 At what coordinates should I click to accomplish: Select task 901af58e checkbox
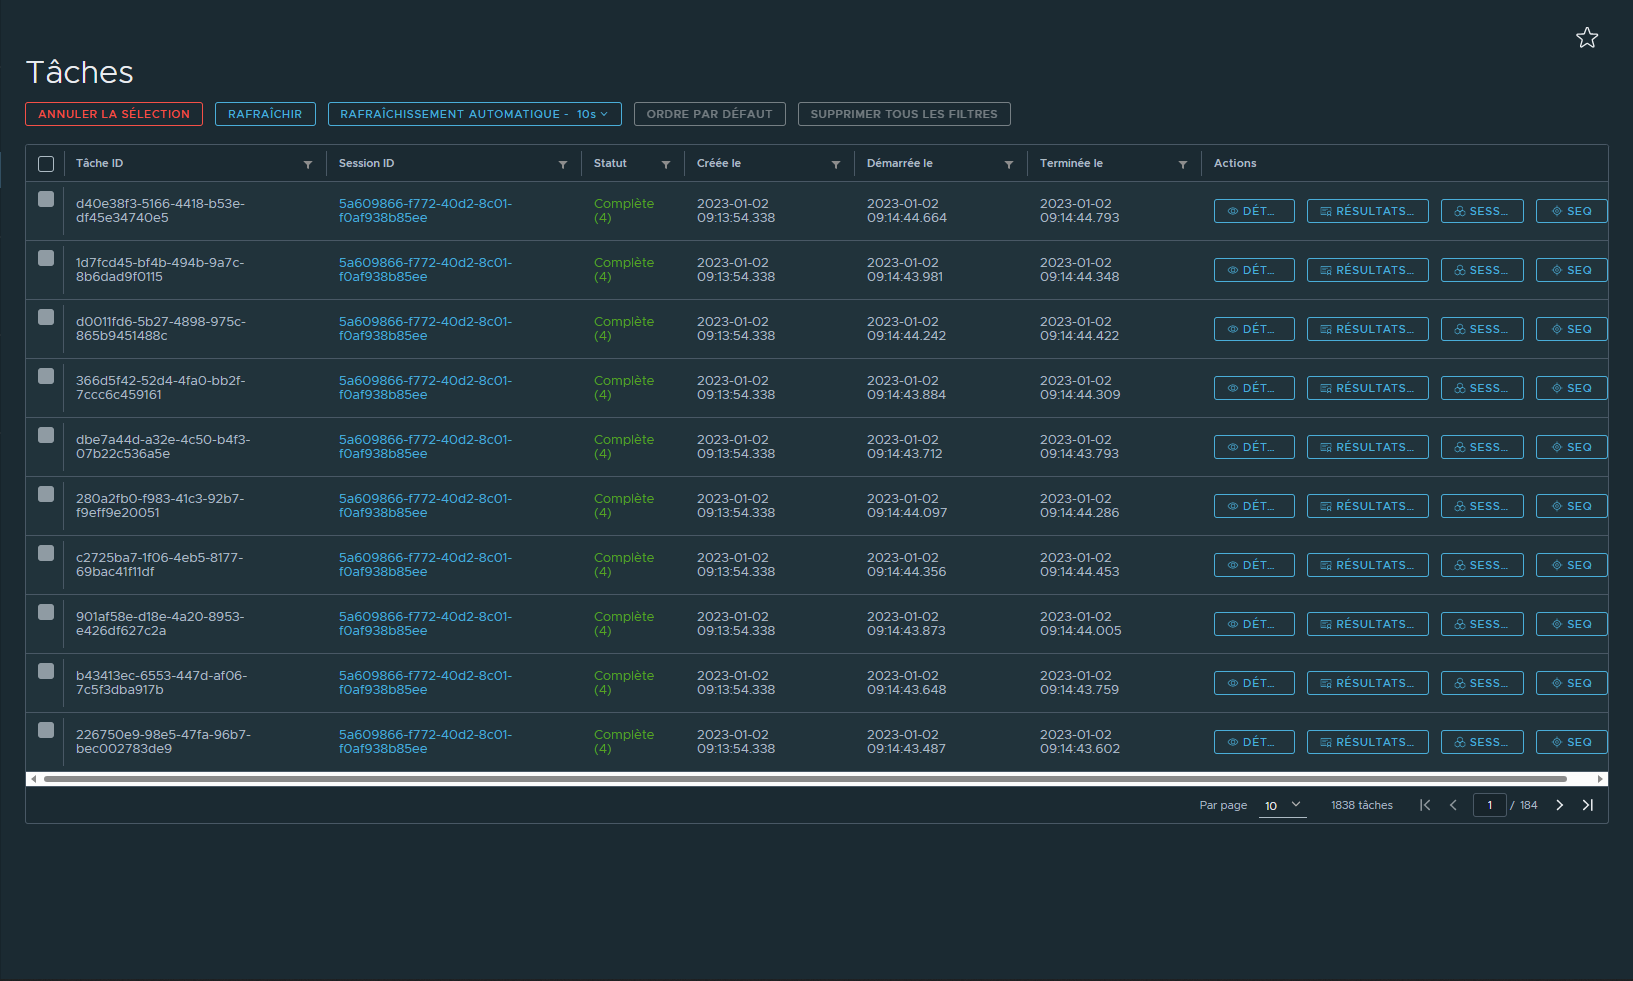(46, 612)
